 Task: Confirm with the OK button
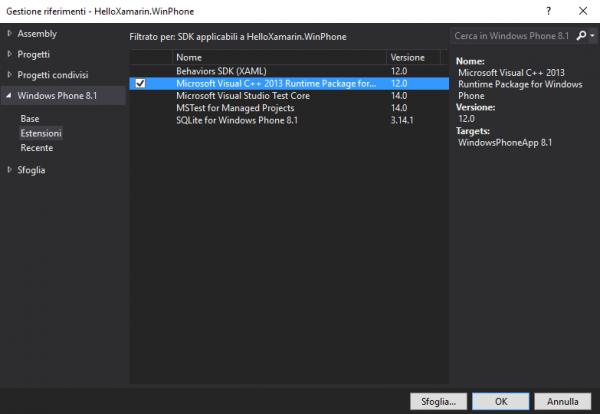coord(501,401)
